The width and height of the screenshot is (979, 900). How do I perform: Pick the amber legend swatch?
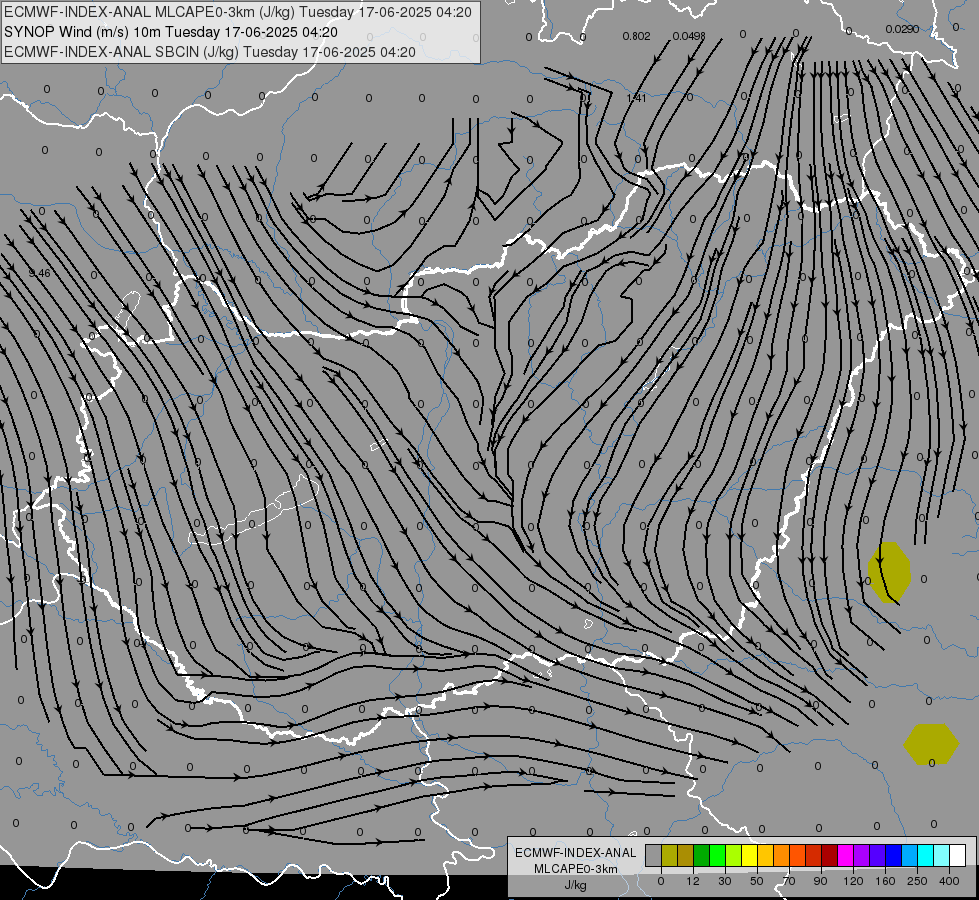(x=765, y=855)
